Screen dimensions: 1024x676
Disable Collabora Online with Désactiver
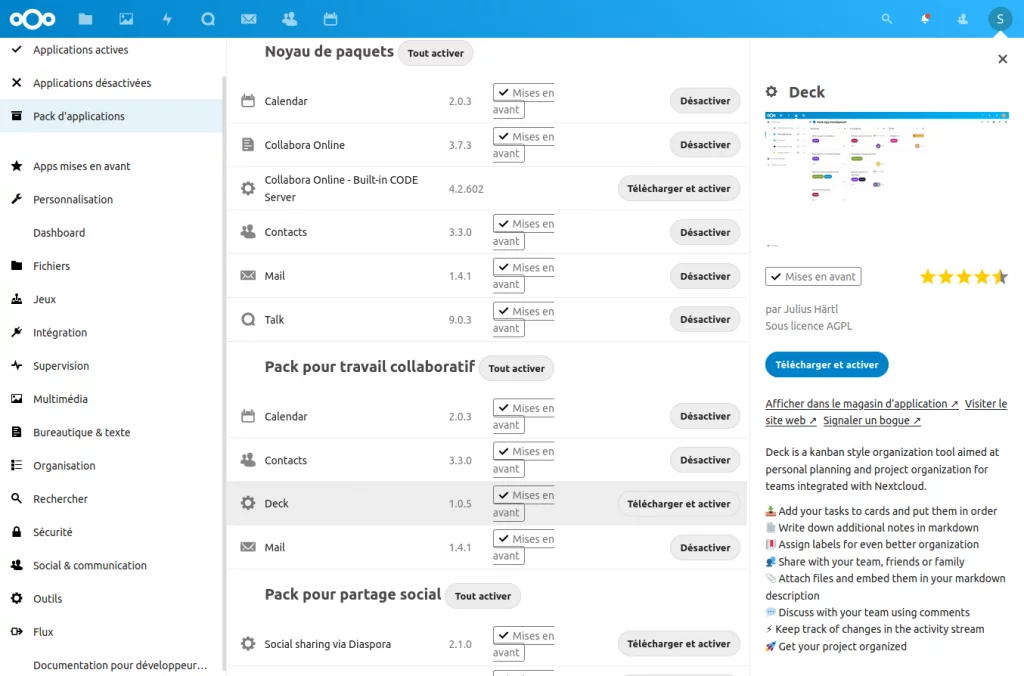(705, 144)
